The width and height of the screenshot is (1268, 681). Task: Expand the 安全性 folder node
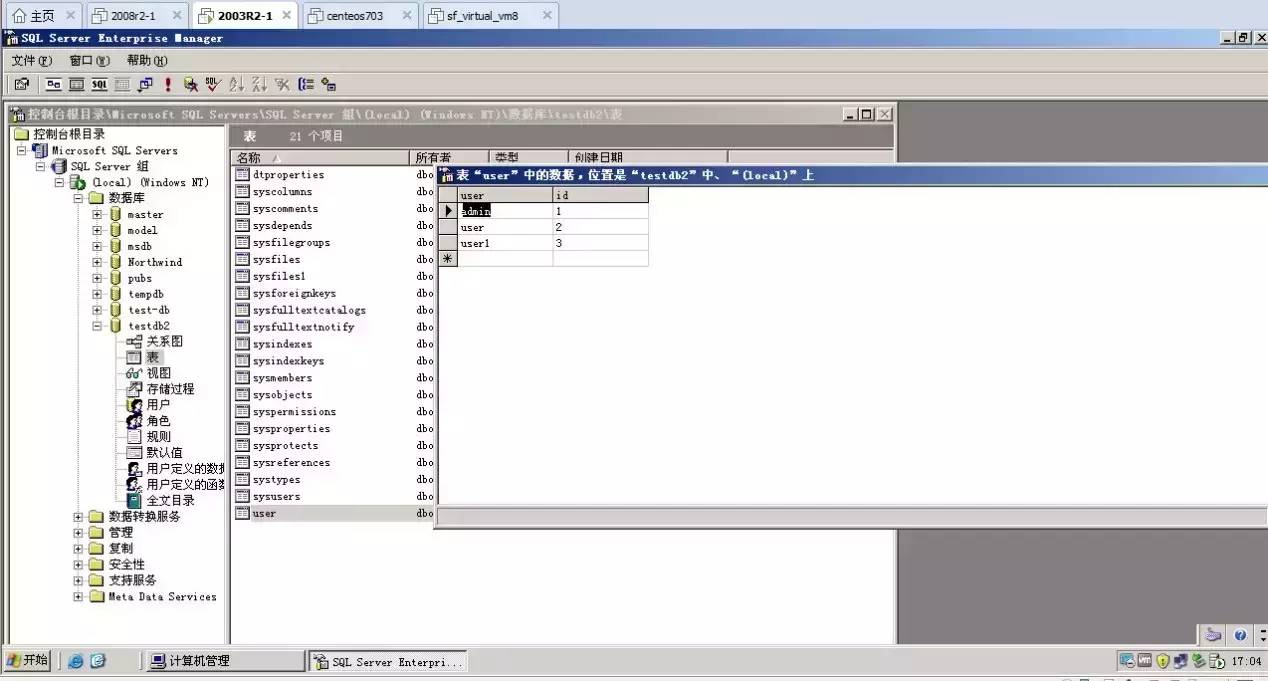[78, 565]
